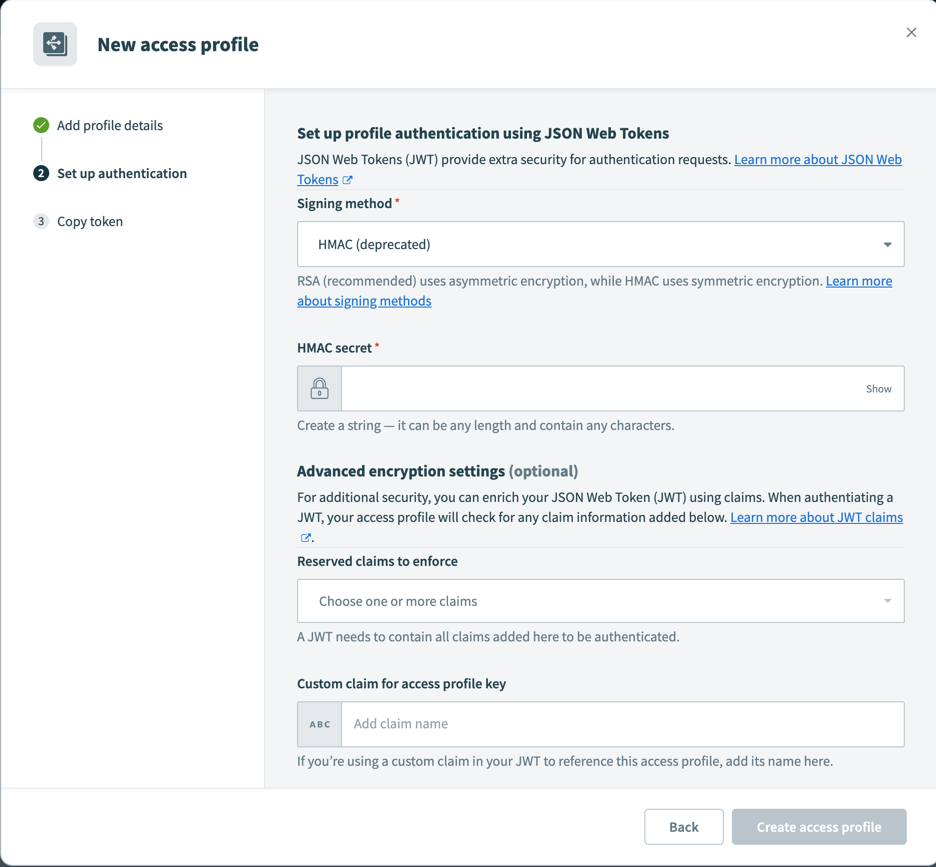This screenshot has width=936, height=867.
Task: Click the lock icon beside HMAC secret
Action: [320, 388]
